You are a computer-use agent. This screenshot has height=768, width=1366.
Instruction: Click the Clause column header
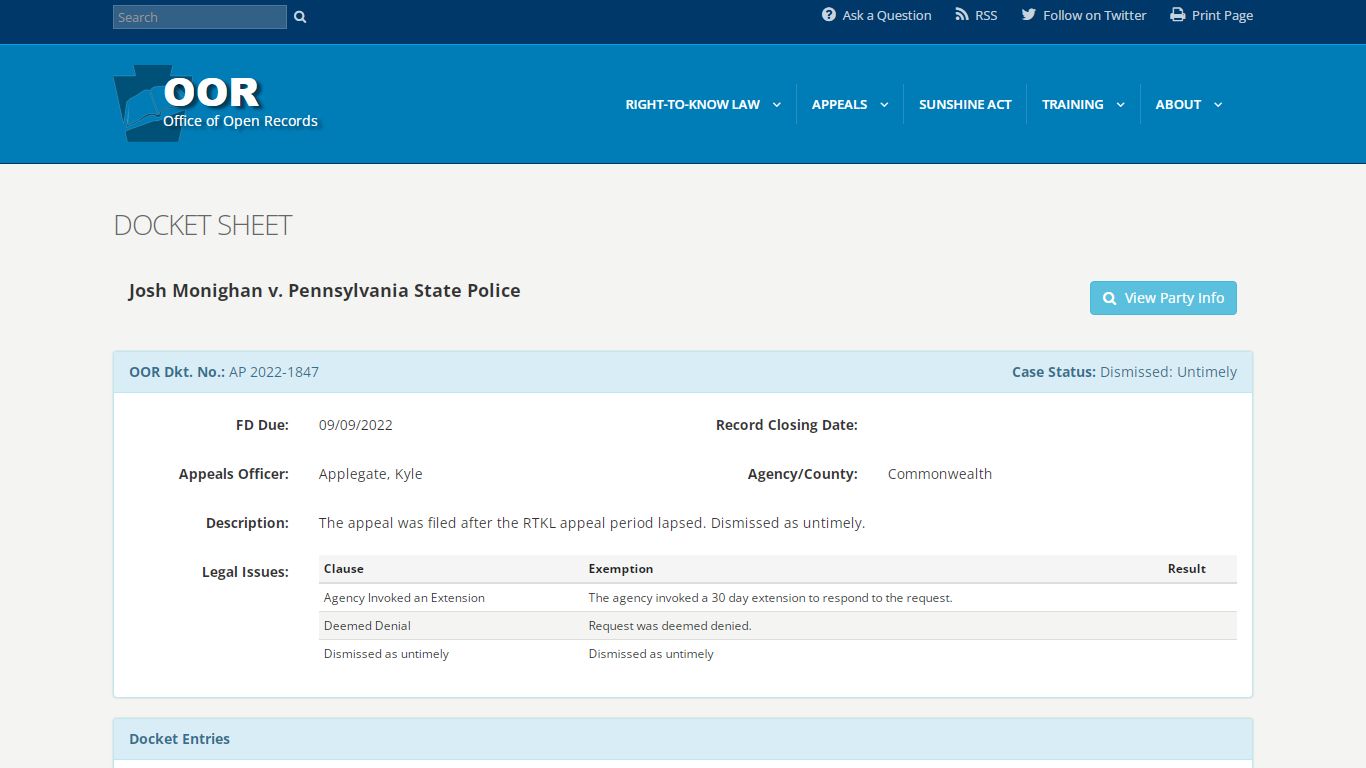coord(344,569)
